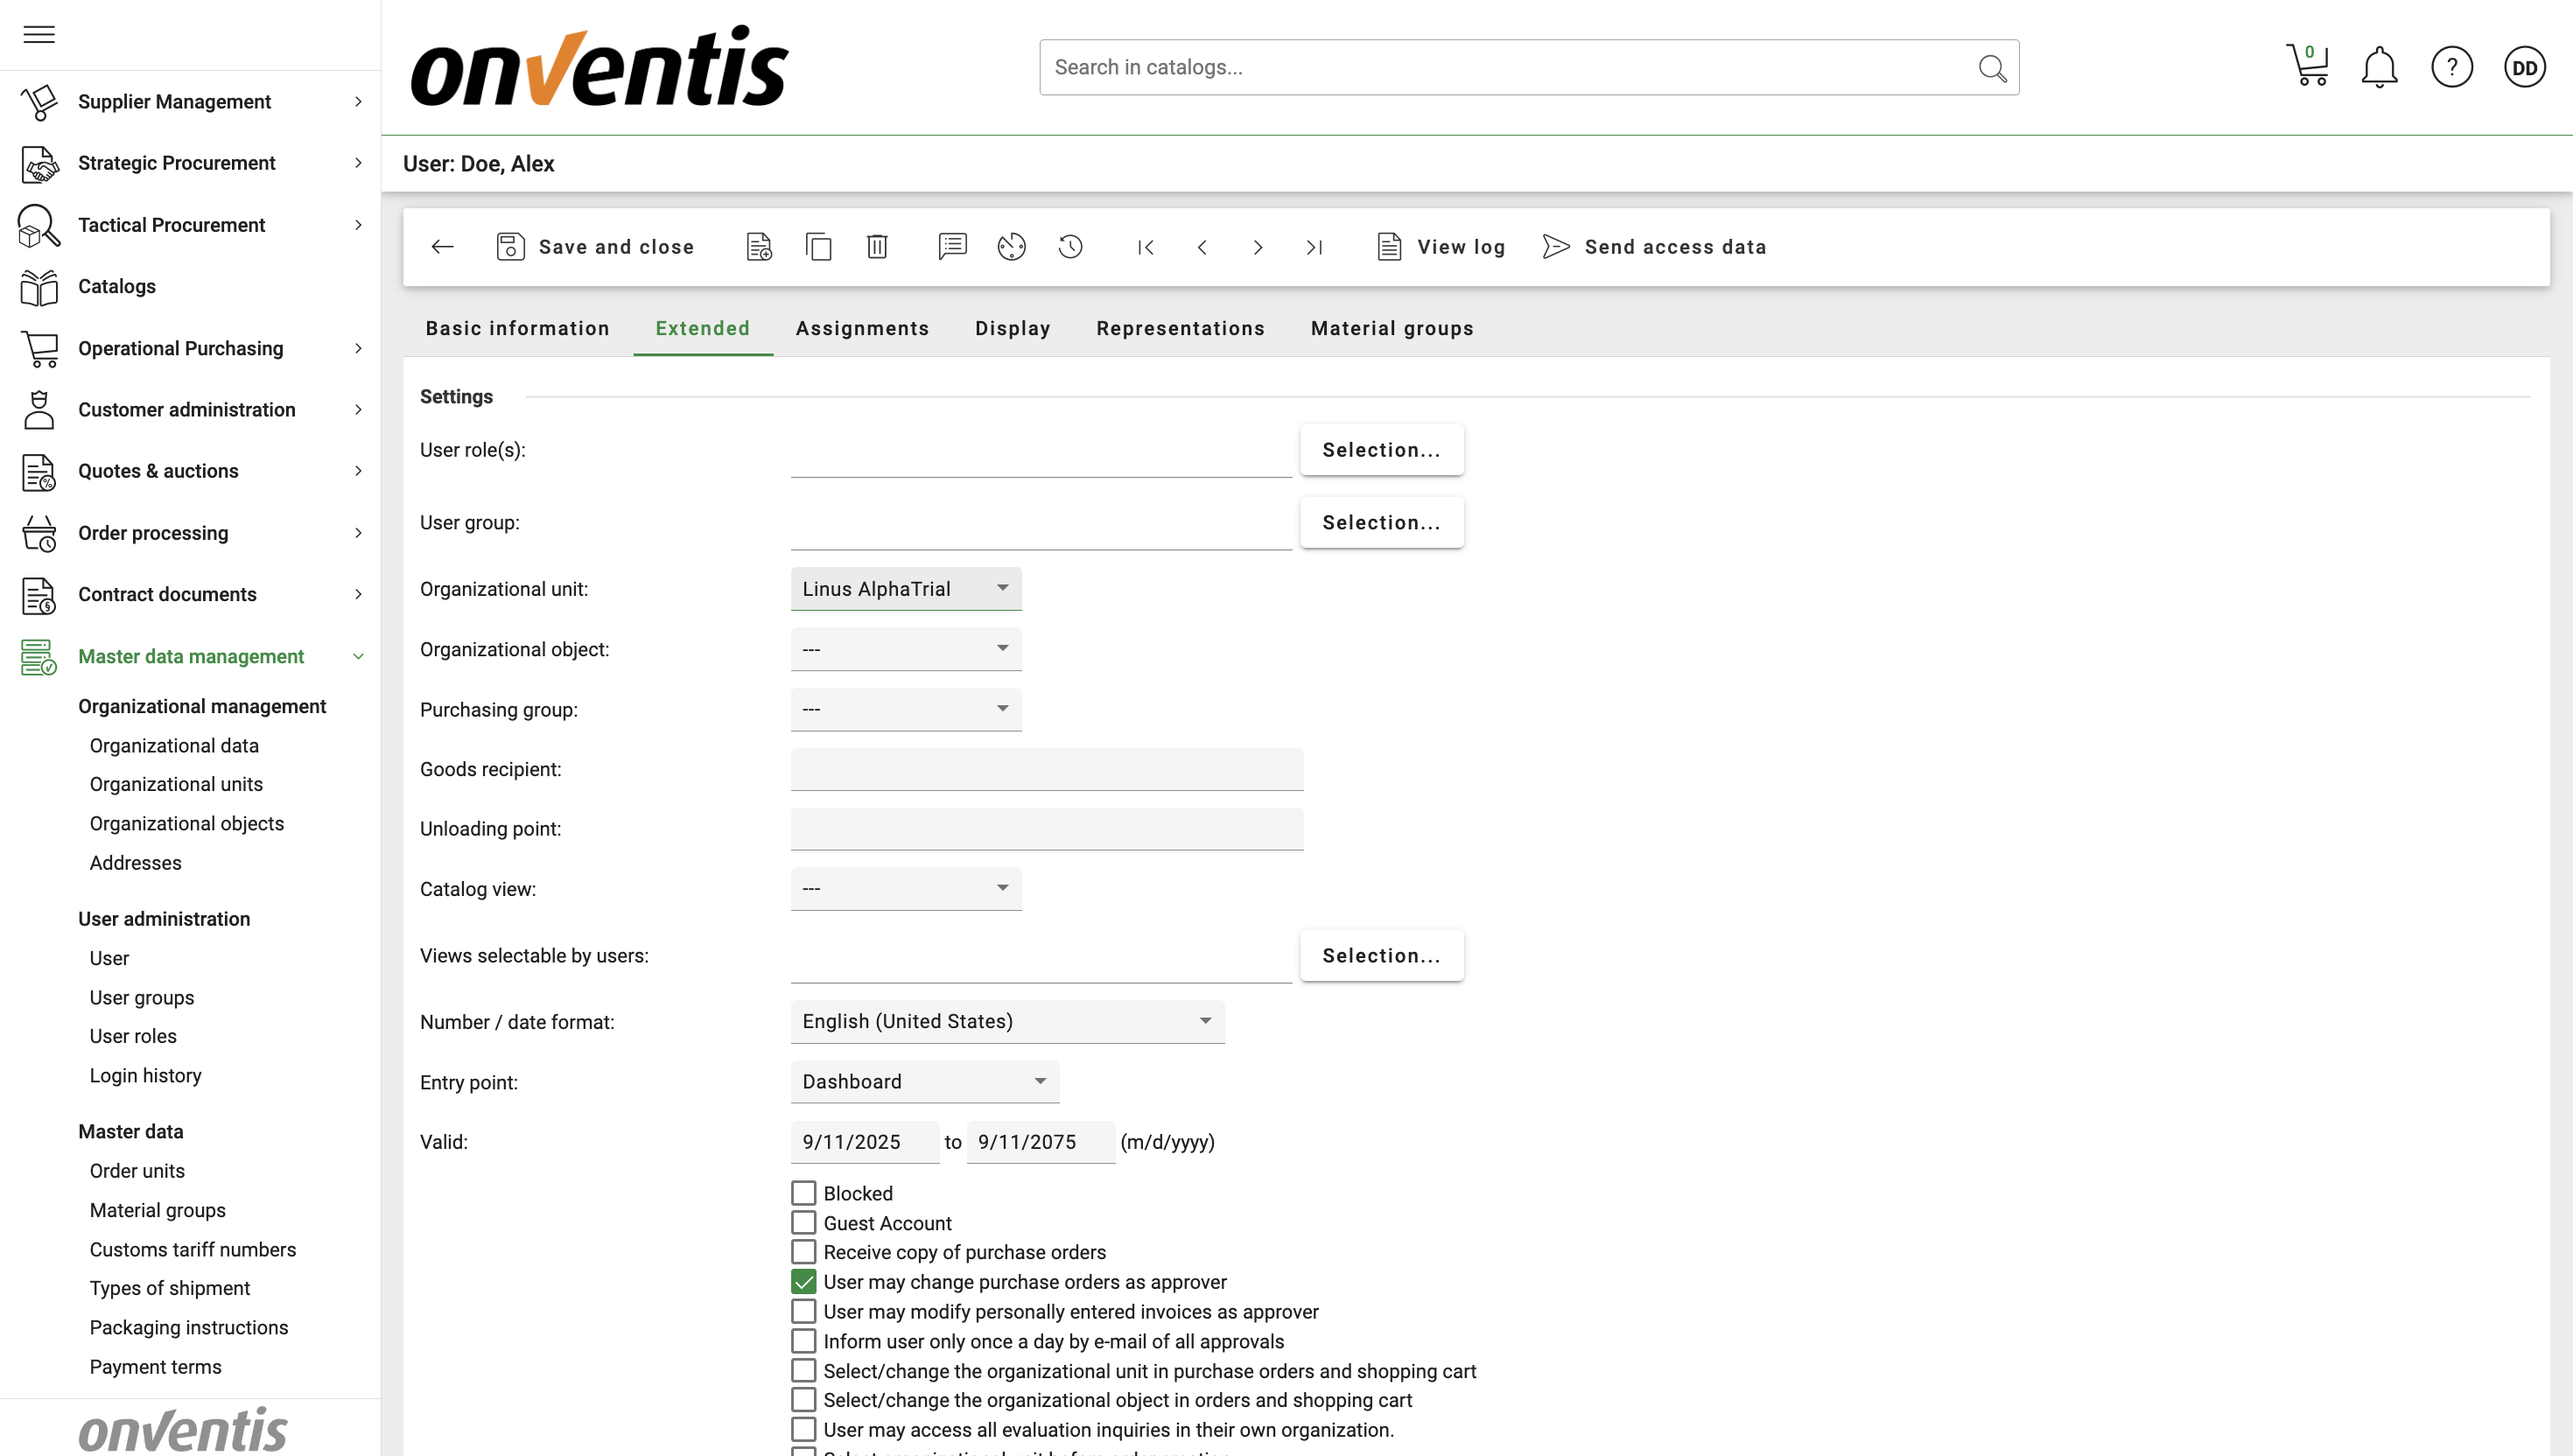Open the Selection dialog for user roles

(x=1381, y=449)
